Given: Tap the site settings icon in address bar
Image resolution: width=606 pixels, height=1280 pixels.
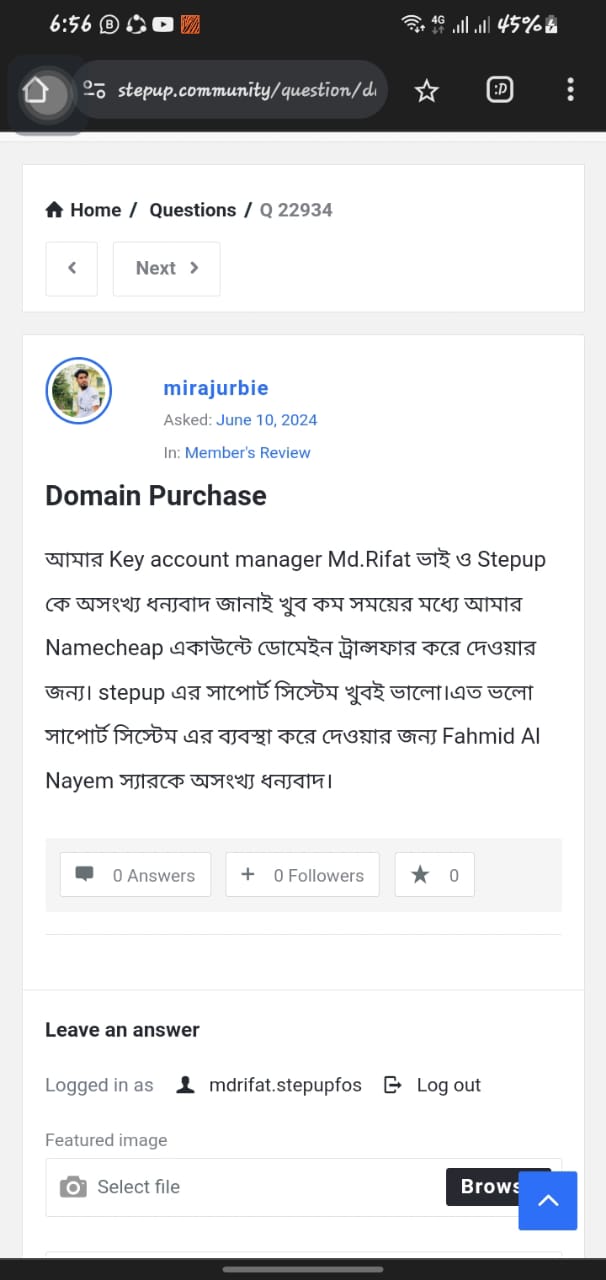Looking at the screenshot, I should point(95,90).
